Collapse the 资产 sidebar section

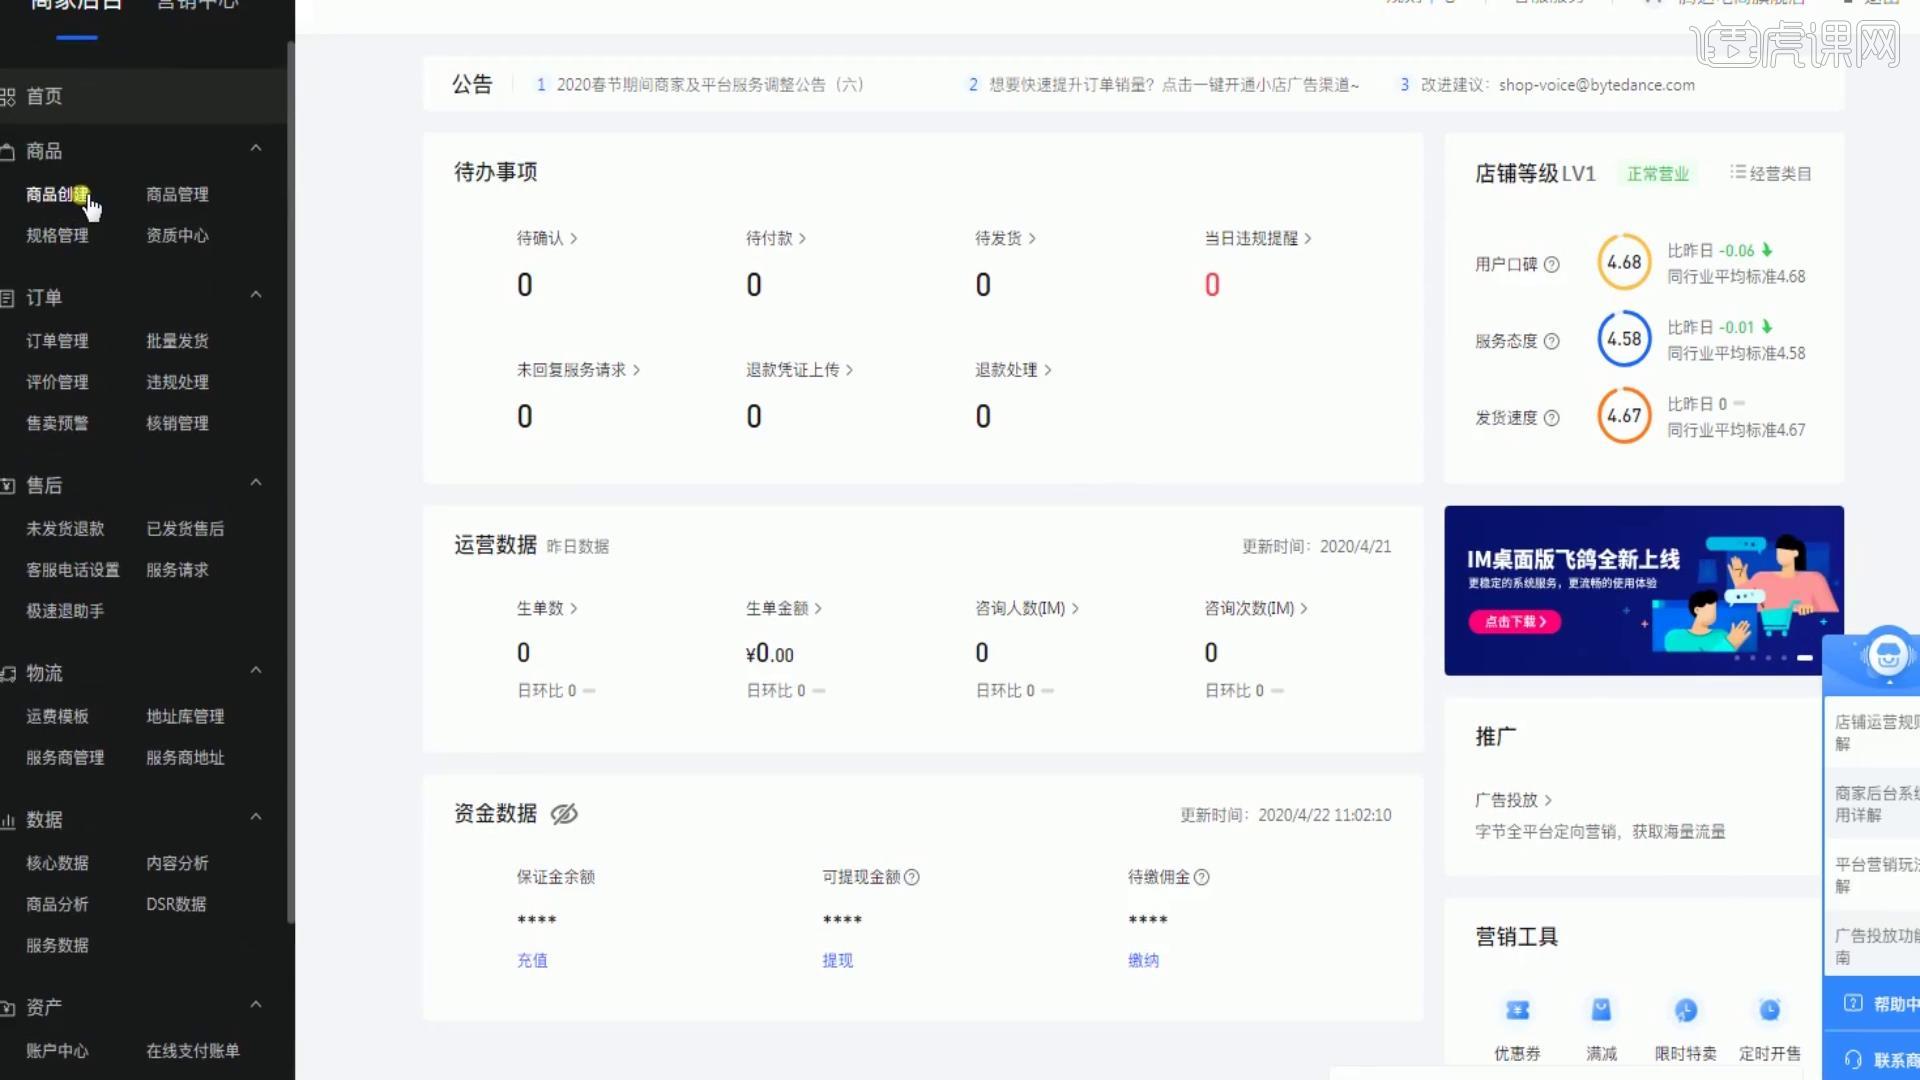(x=256, y=1004)
